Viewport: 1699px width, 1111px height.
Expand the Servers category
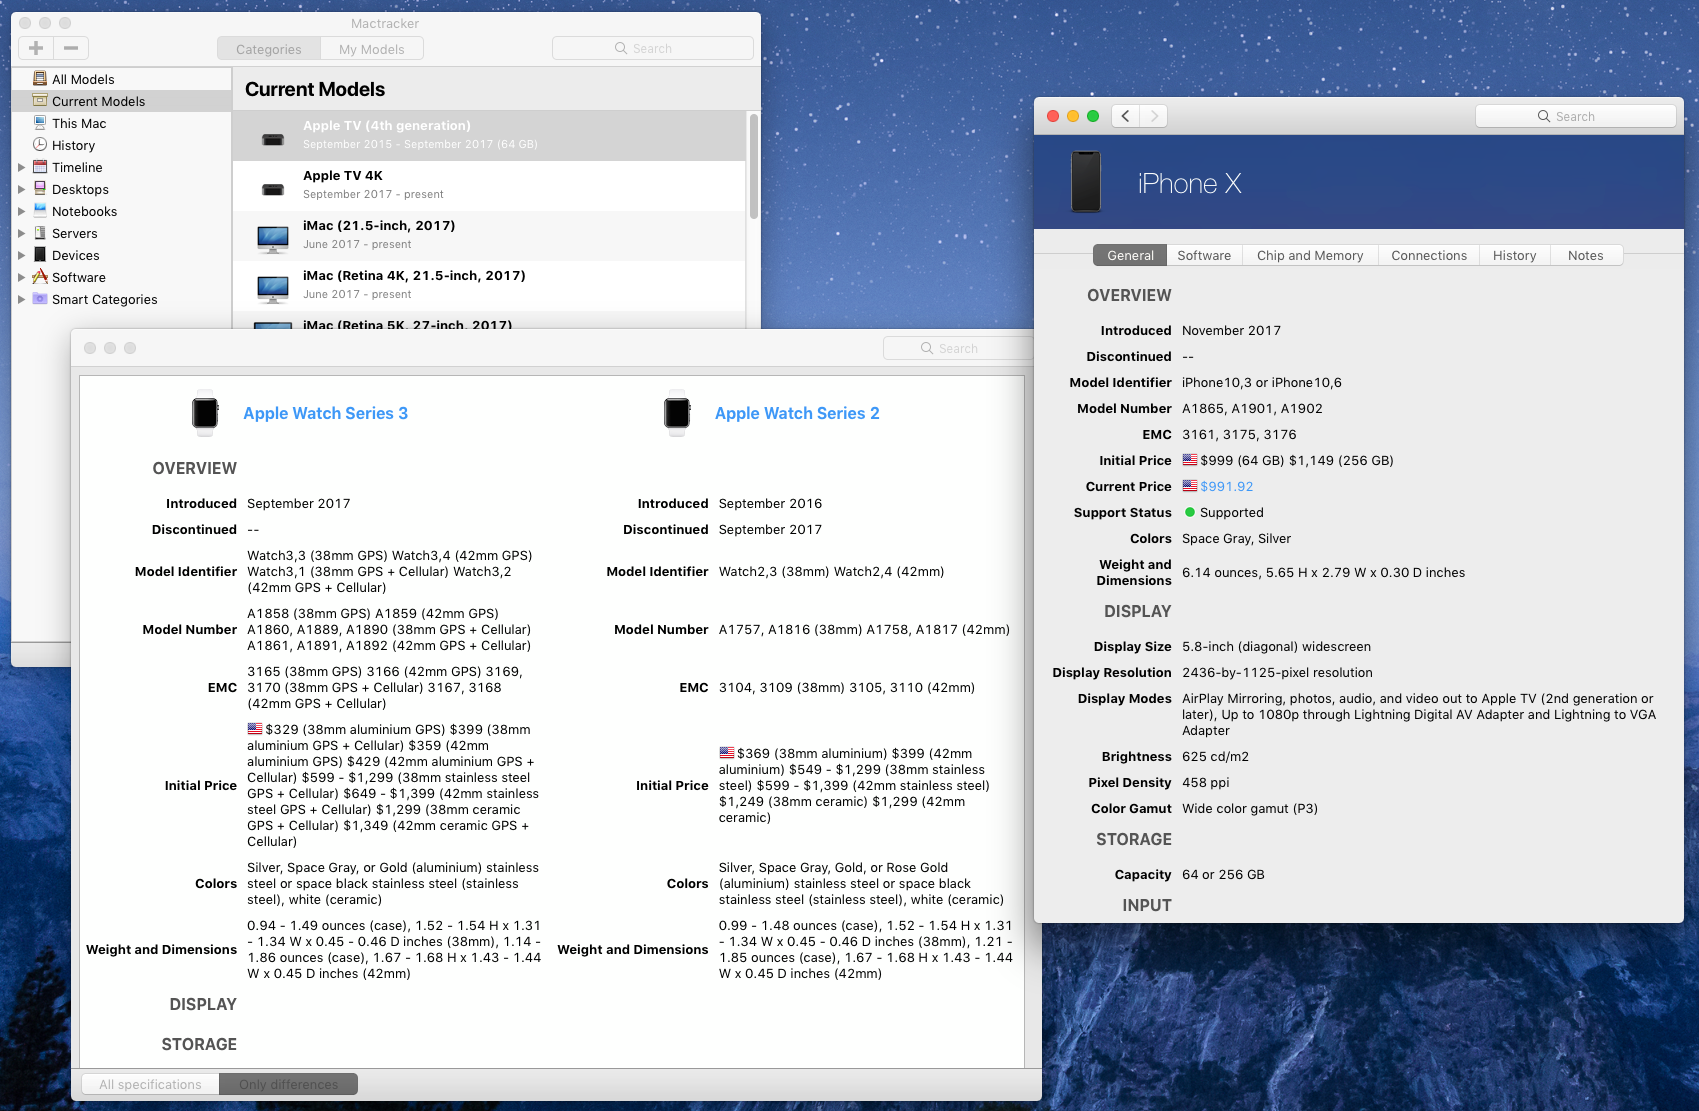[x=22, y=233]
